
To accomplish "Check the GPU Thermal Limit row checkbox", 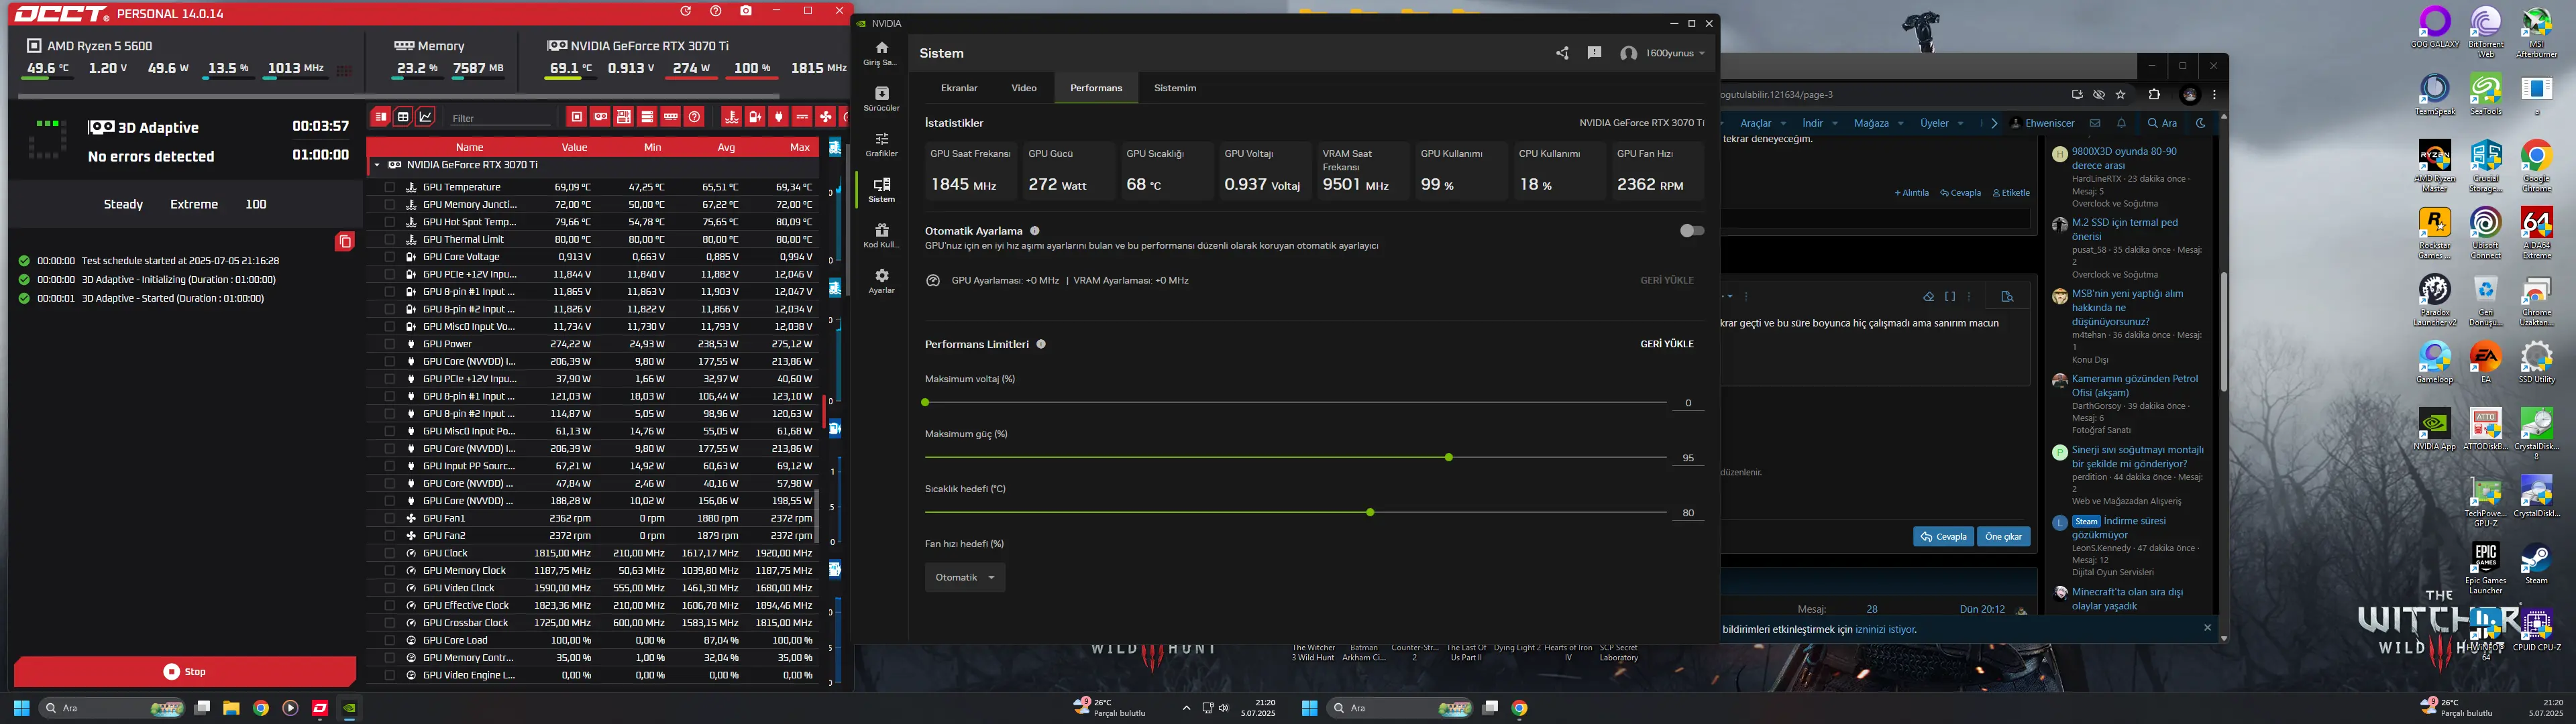I will (x=389, y=240).
